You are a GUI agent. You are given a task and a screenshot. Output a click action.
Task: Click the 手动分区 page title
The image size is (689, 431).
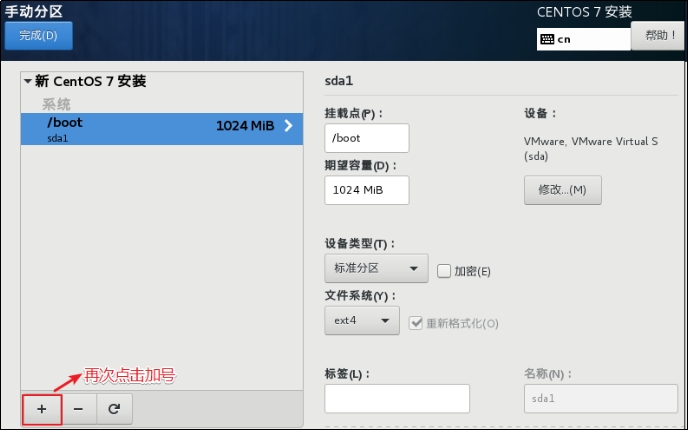tap(34, 11)
